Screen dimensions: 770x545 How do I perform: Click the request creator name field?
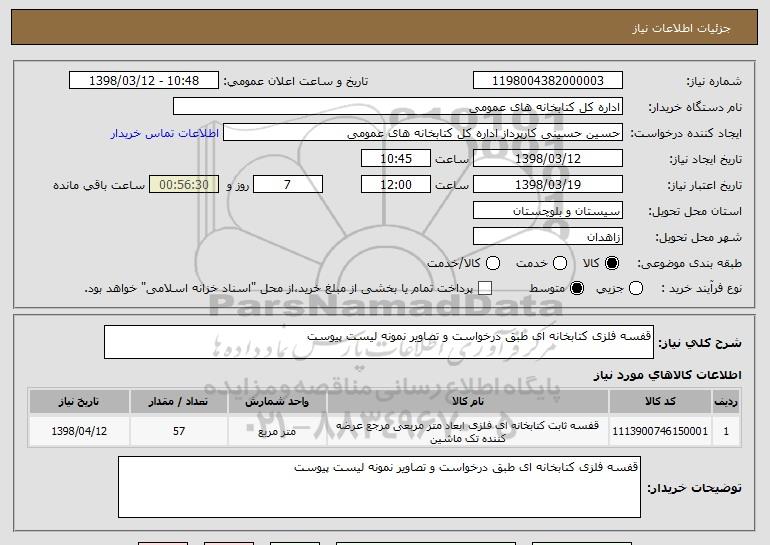423,133
